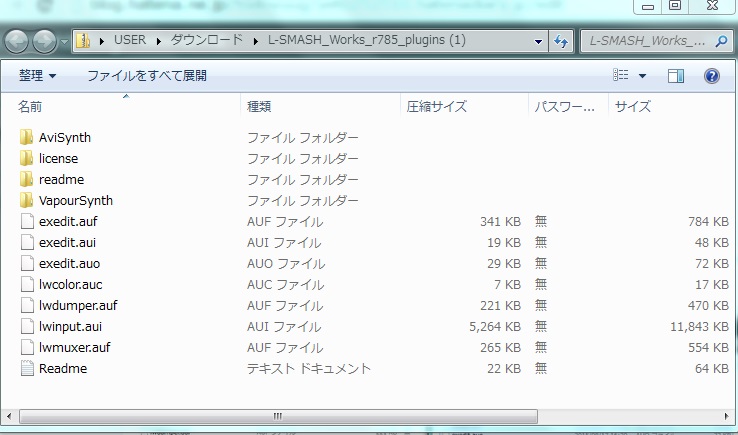
Task: Click テキスト ドキュメント type cell
Action: [309, 368]
